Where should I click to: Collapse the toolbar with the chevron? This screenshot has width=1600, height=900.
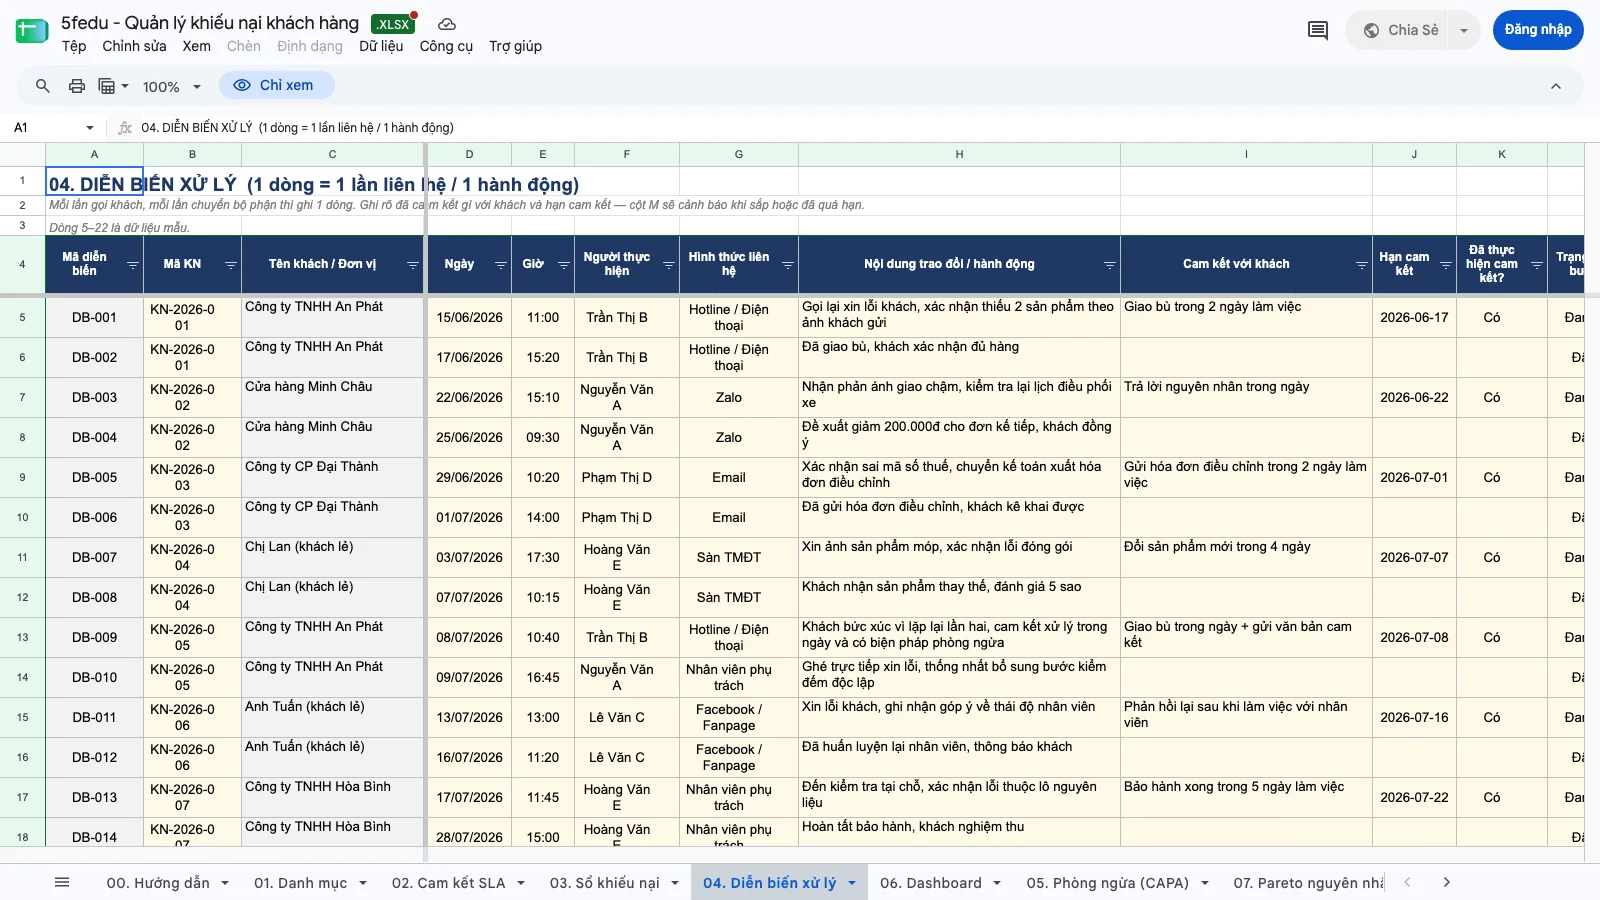1556,86
